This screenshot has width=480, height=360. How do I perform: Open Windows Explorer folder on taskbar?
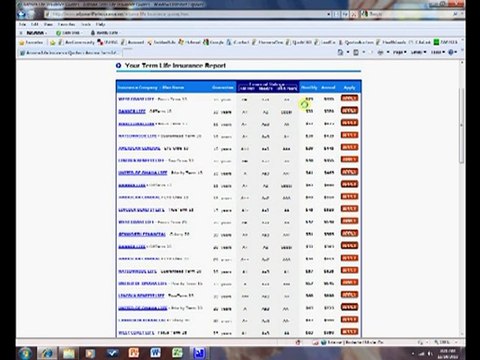point(69,353)
